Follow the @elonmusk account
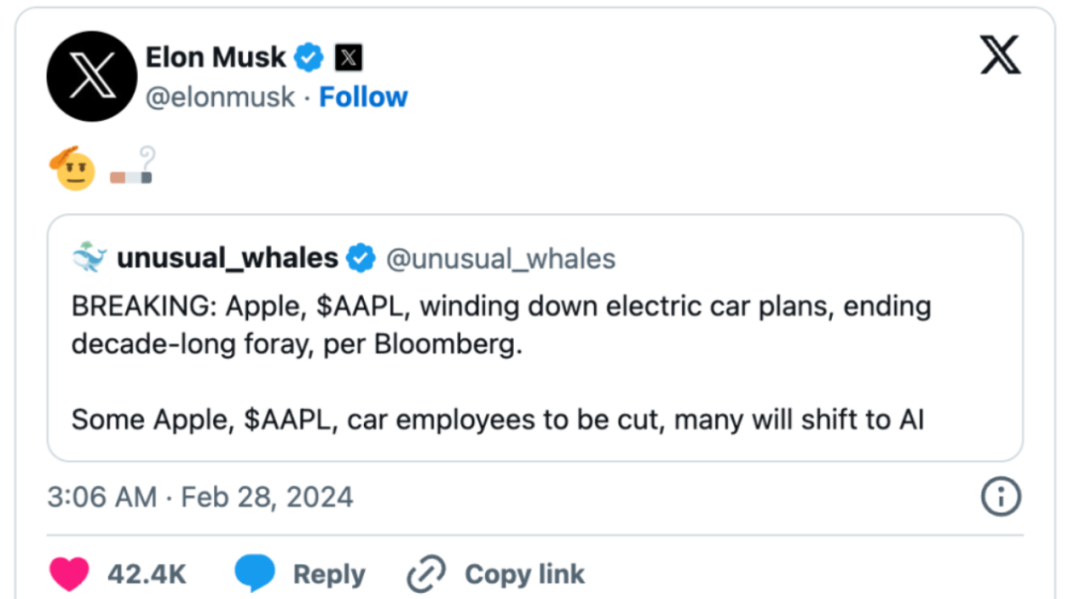This screenshot has width=1080, height=599. coord(363,97)
